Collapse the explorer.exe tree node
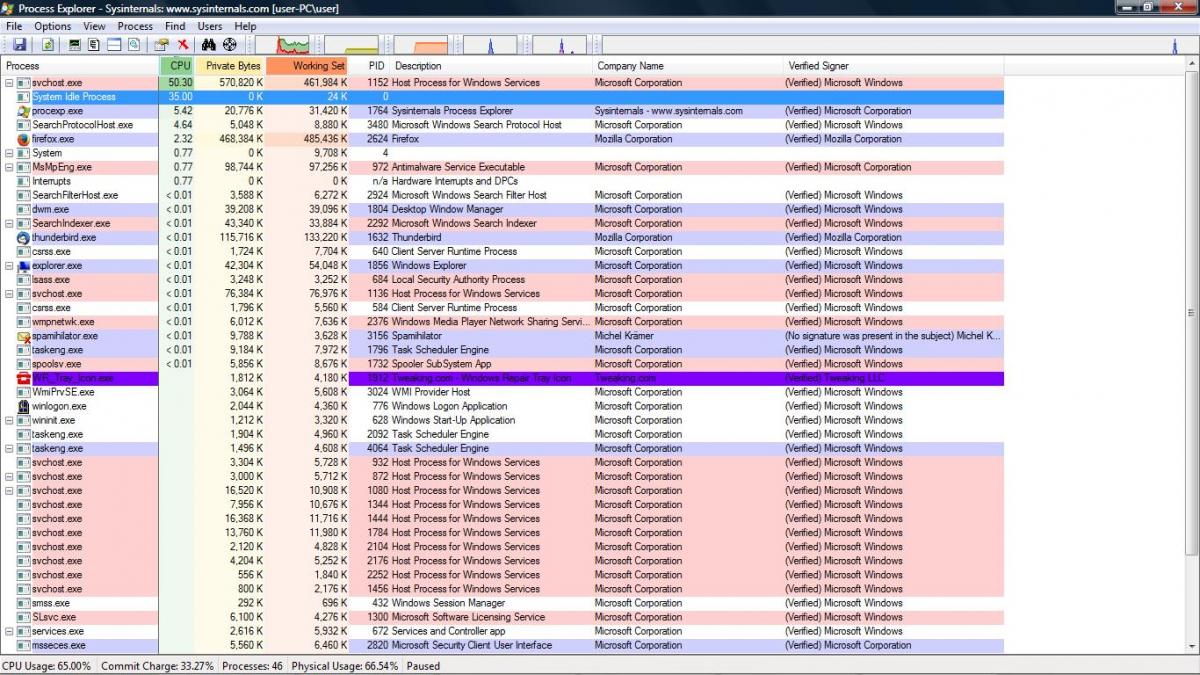The height and width of the screenshot is (675, 1200). [x=9, y=266]
